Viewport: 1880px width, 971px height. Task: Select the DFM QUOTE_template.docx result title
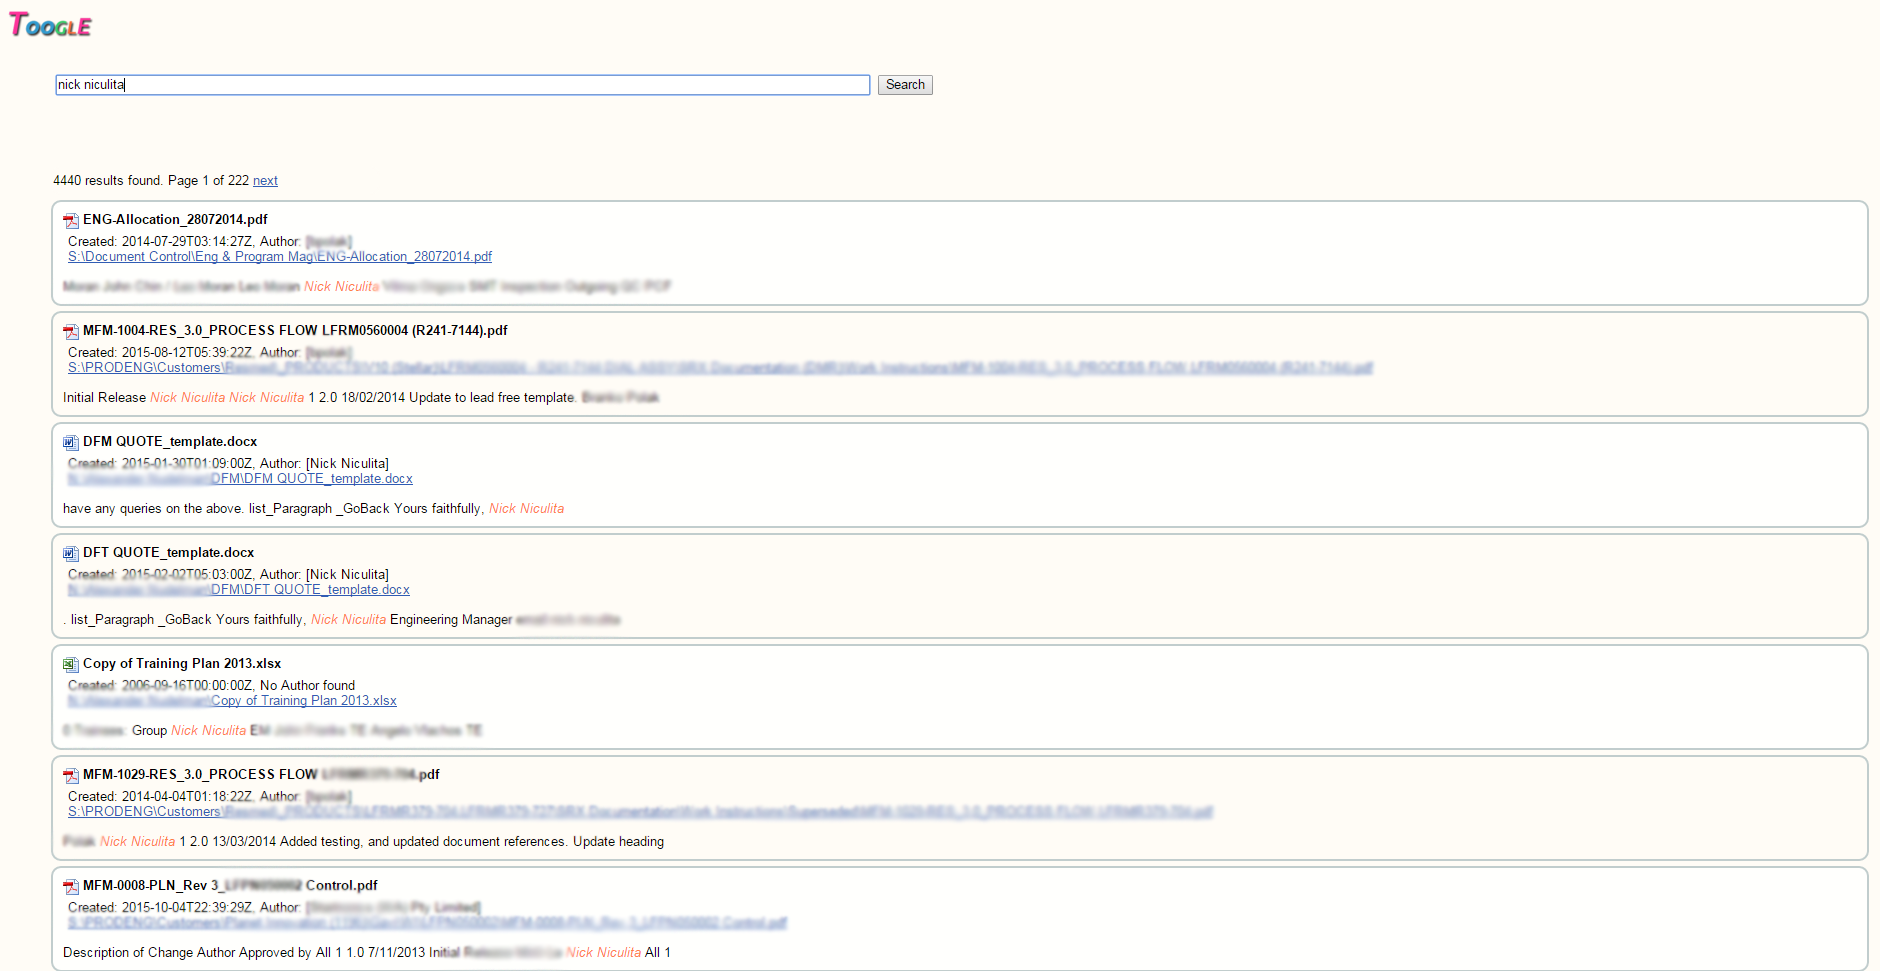click(x=168, y=441)
